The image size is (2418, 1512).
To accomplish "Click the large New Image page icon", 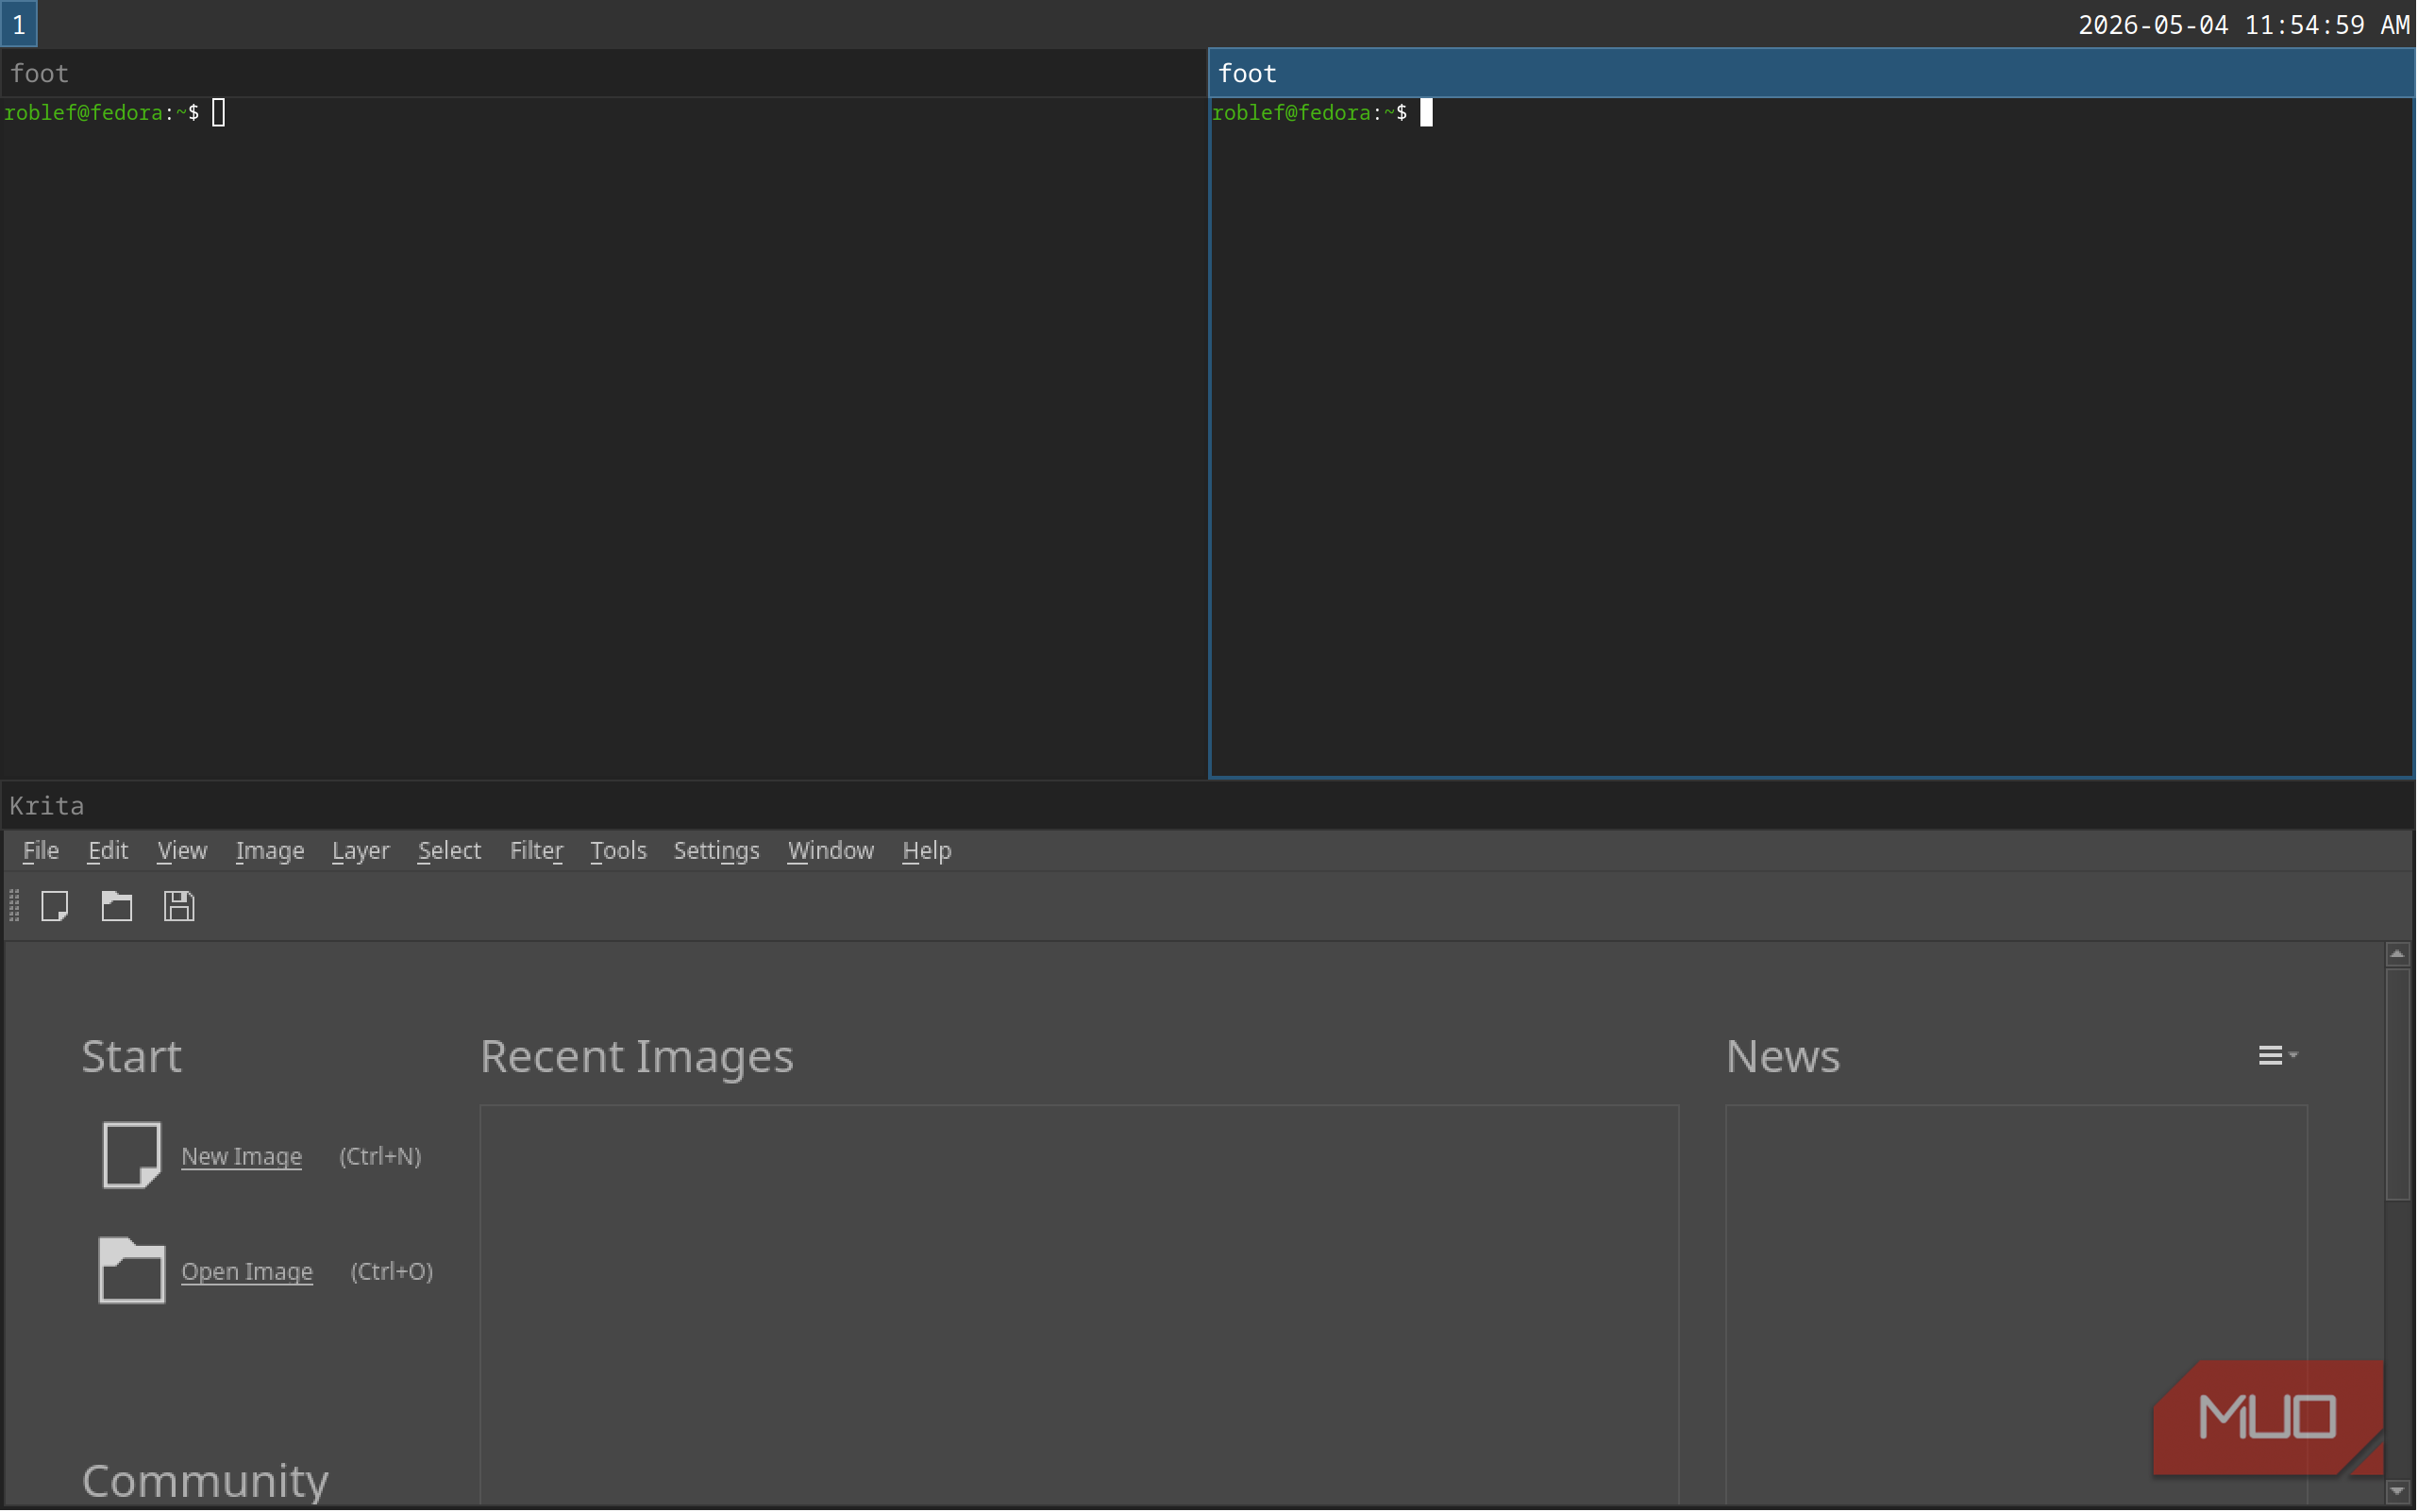I will tap(132, 1156).
